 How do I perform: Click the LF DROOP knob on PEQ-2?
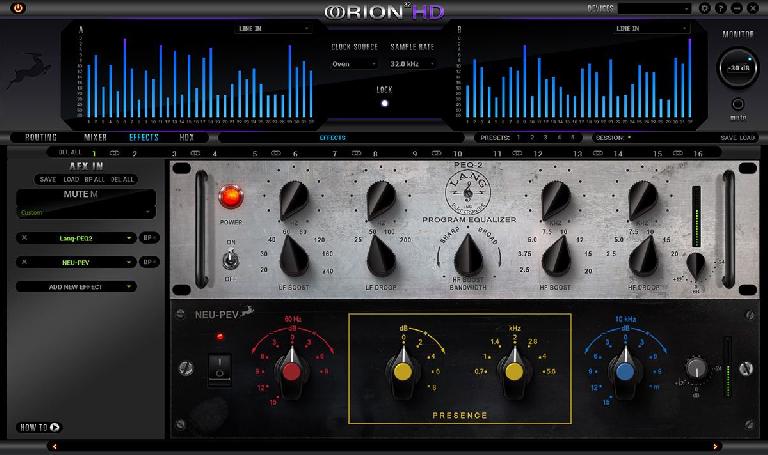[381, 256]
